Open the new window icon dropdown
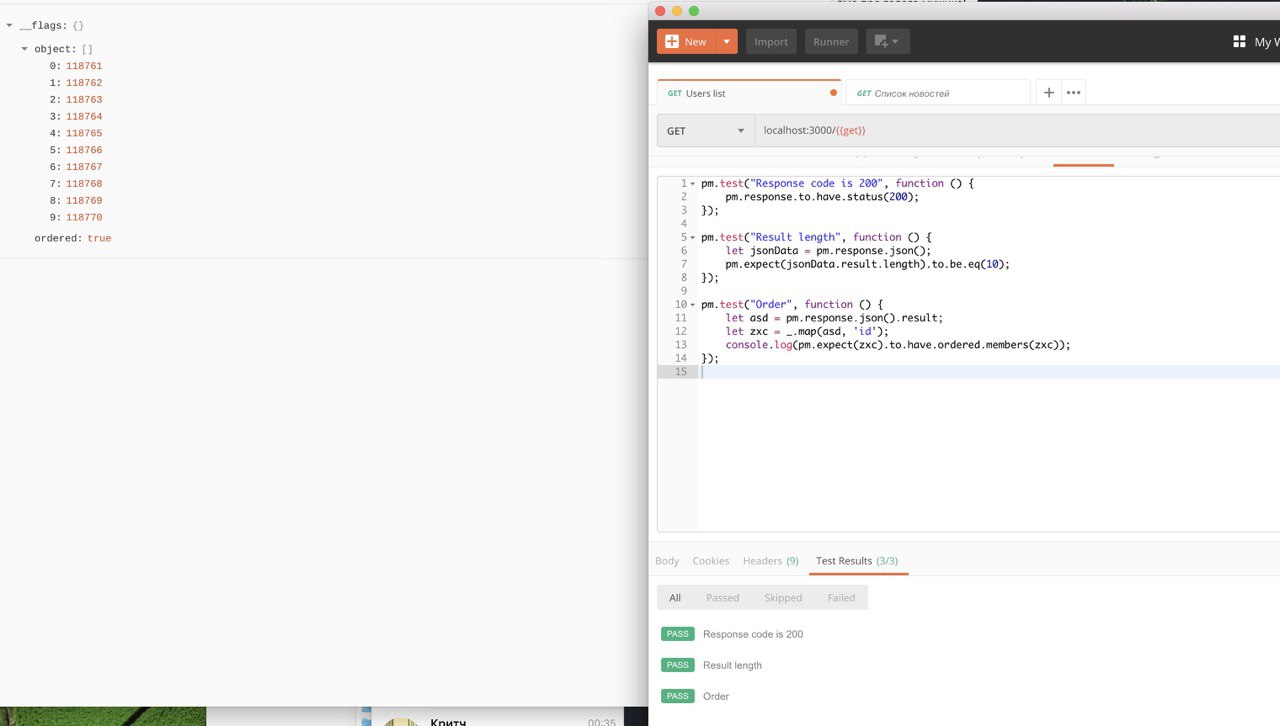This screenshot has height=726, width=1280. tap(887, 41)
